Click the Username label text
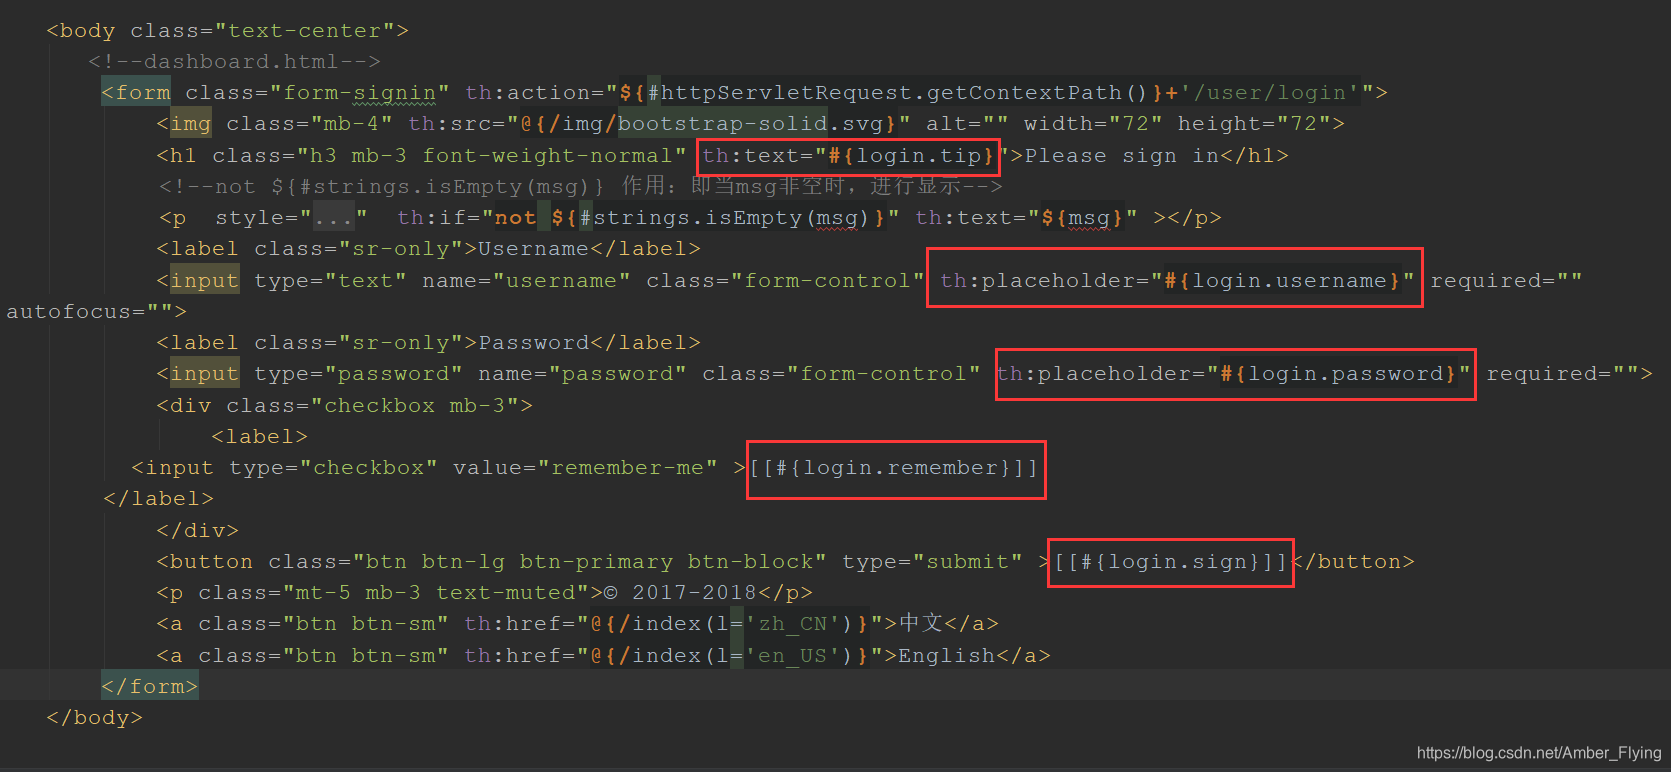The height and width of the screenshot is (772, 1671). click(534, 249)
